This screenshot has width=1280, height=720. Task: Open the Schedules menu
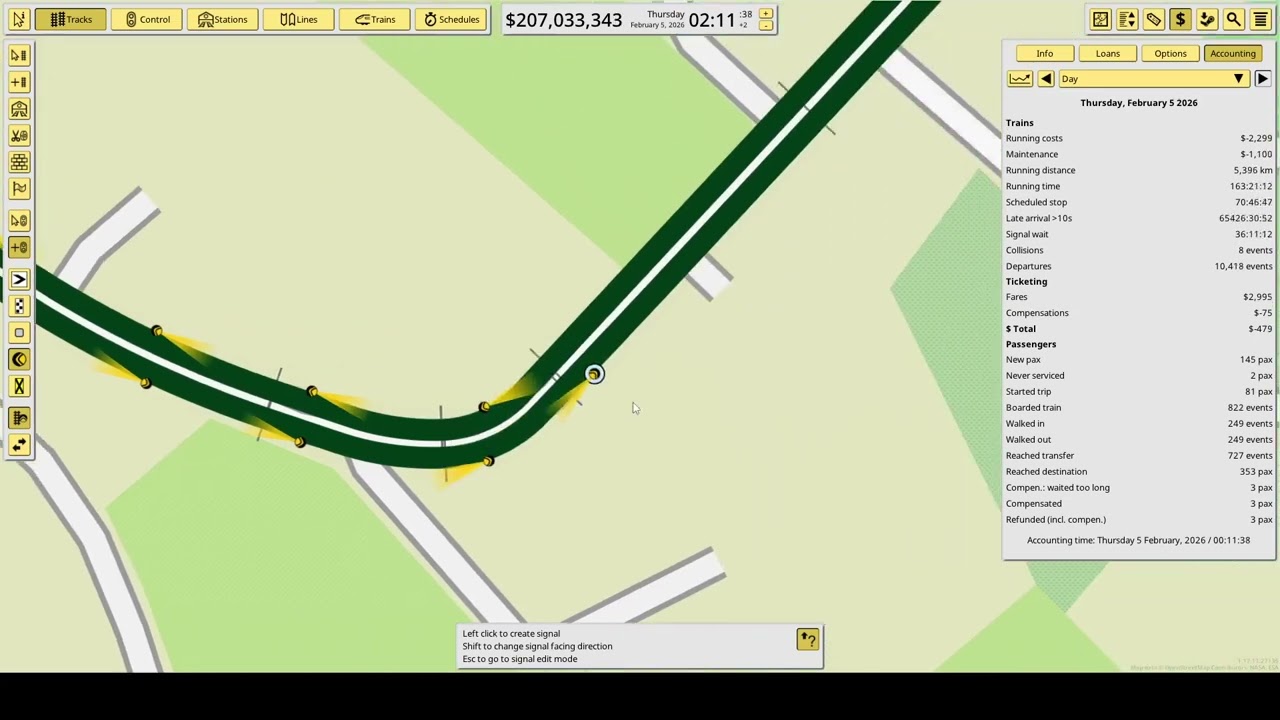pos(451,19)
